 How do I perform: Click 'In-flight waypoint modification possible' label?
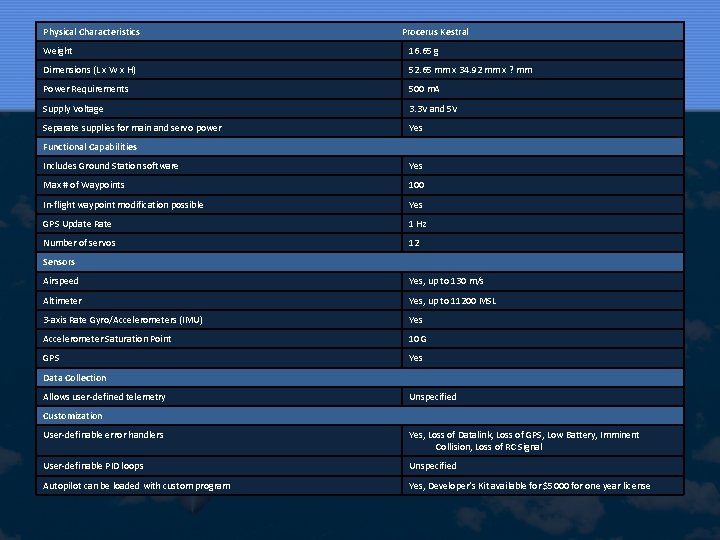[x=123, y=205]
